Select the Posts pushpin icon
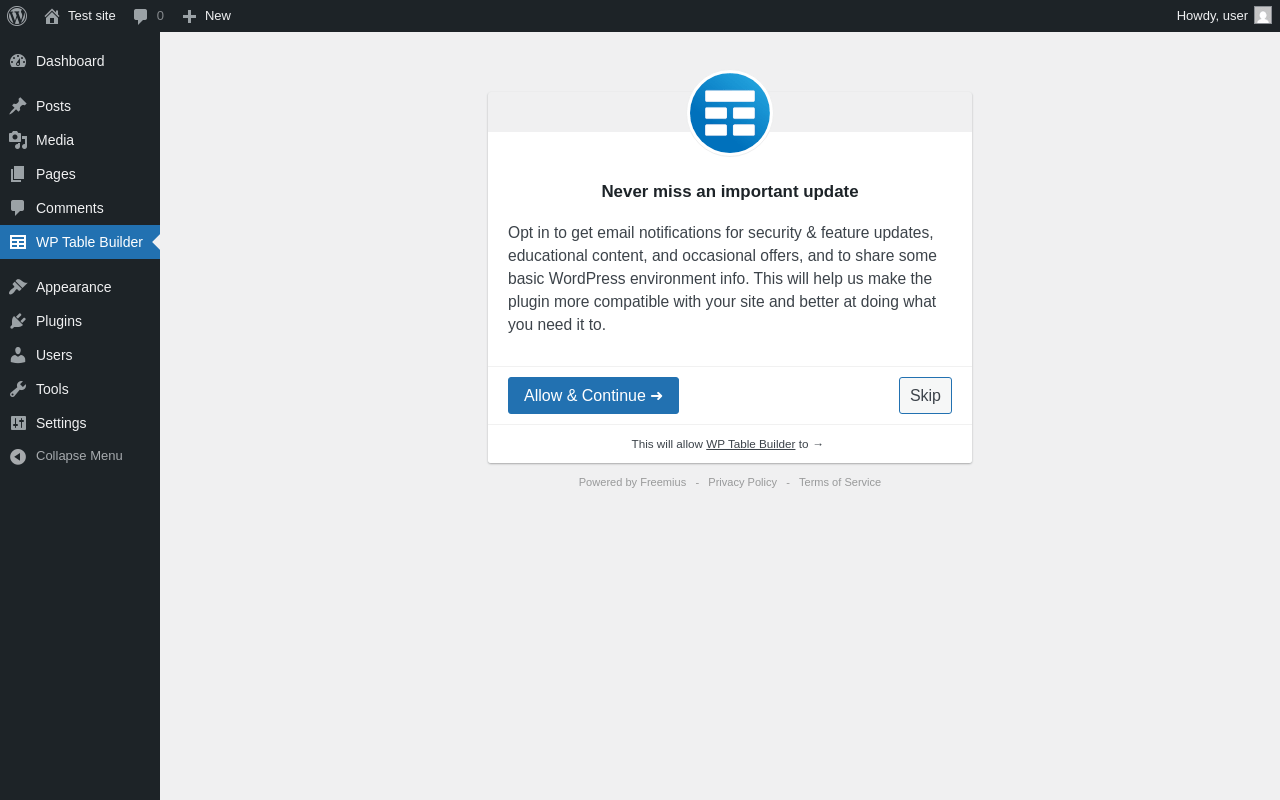This screenshot has width=1280, height=800. pos(18,106)
